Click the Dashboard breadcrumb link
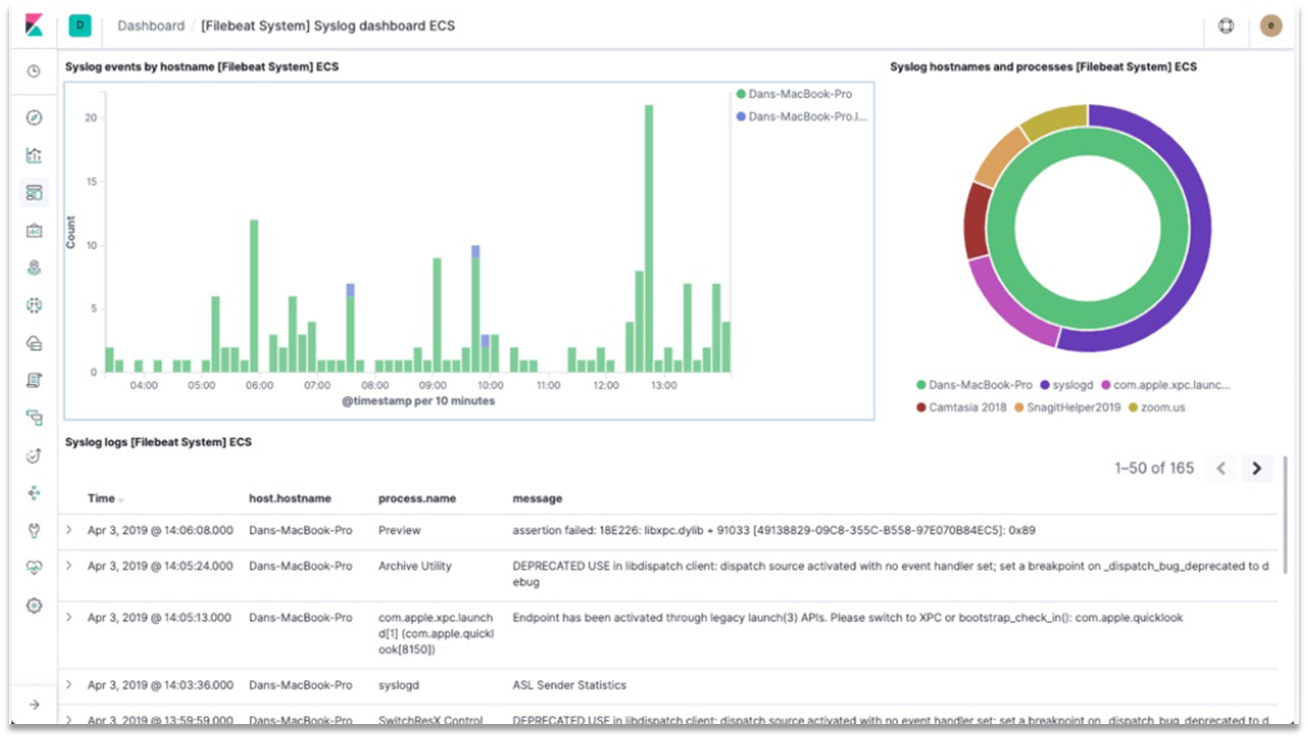Image resolution: width=1308 pixels, height=739 pixels. pyautogui.click(x=151, y=26)
